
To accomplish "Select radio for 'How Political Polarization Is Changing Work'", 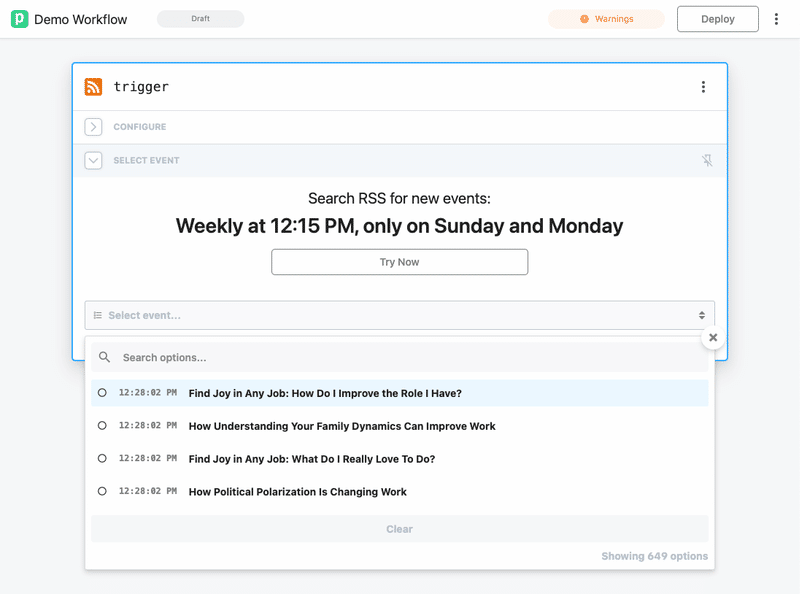I will click(x=102, y=491).
